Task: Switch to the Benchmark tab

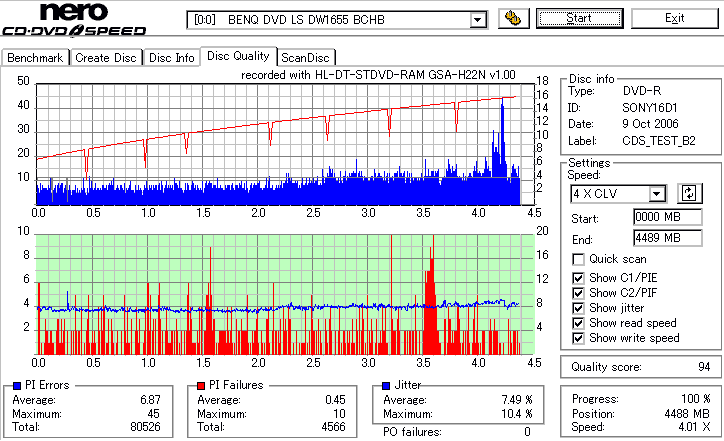Action: pyautogui.click(x=35, y=58)
